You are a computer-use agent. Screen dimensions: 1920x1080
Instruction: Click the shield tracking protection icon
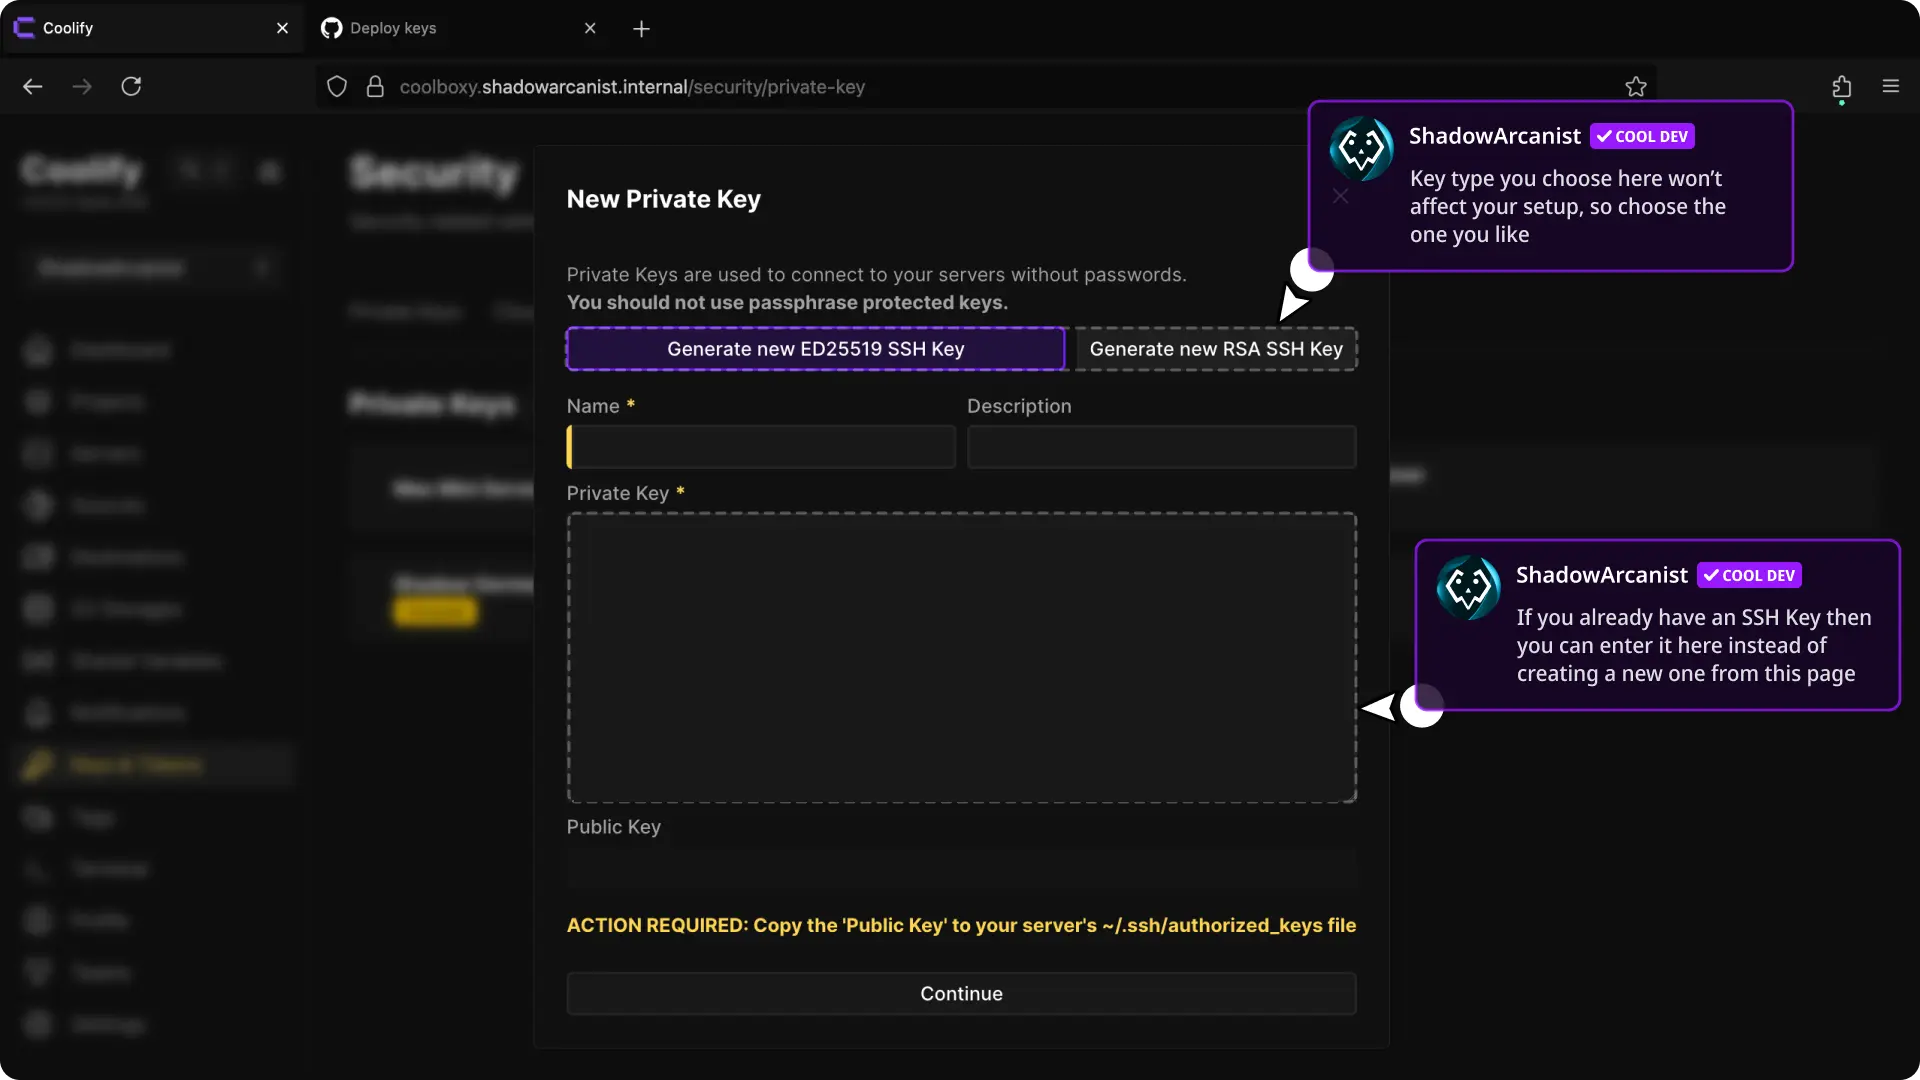tap(337, 87)
